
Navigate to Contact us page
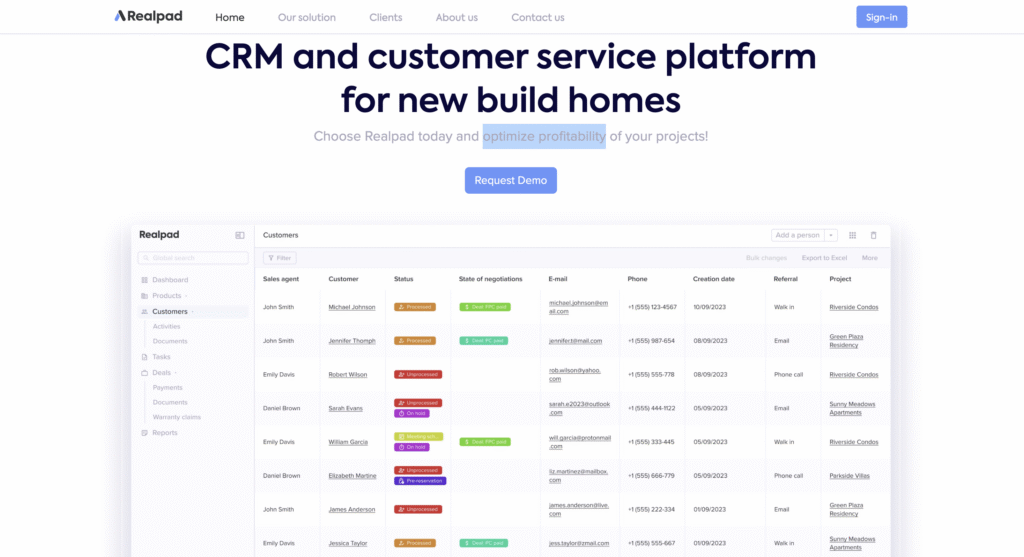537,17
